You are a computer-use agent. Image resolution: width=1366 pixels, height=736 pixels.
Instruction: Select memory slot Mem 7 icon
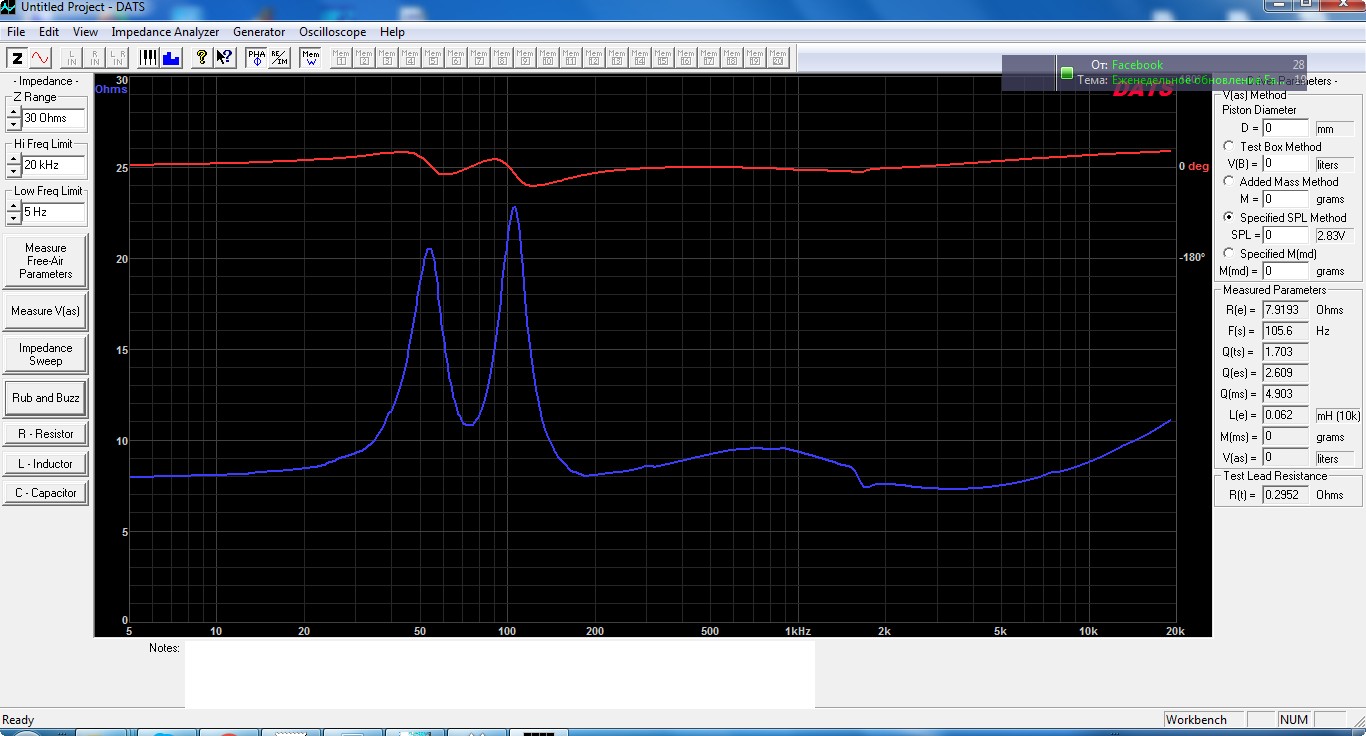tap(480, 58)
